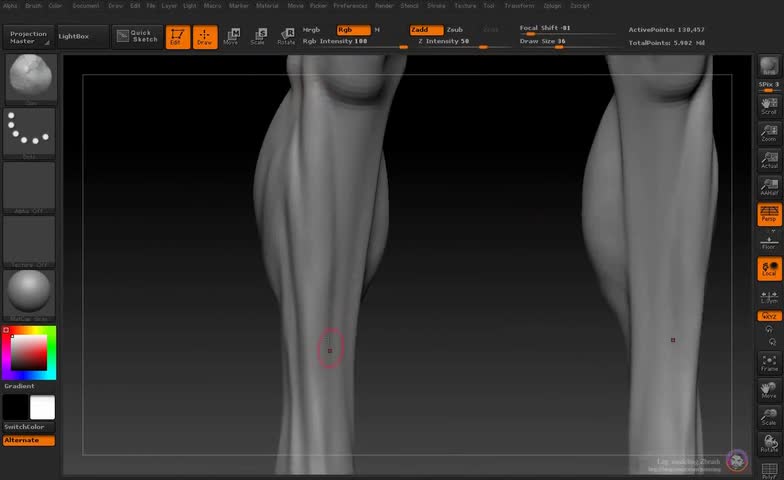Adjust the Focal Shift slider
The image size is (784, 480).
[568, 30]
